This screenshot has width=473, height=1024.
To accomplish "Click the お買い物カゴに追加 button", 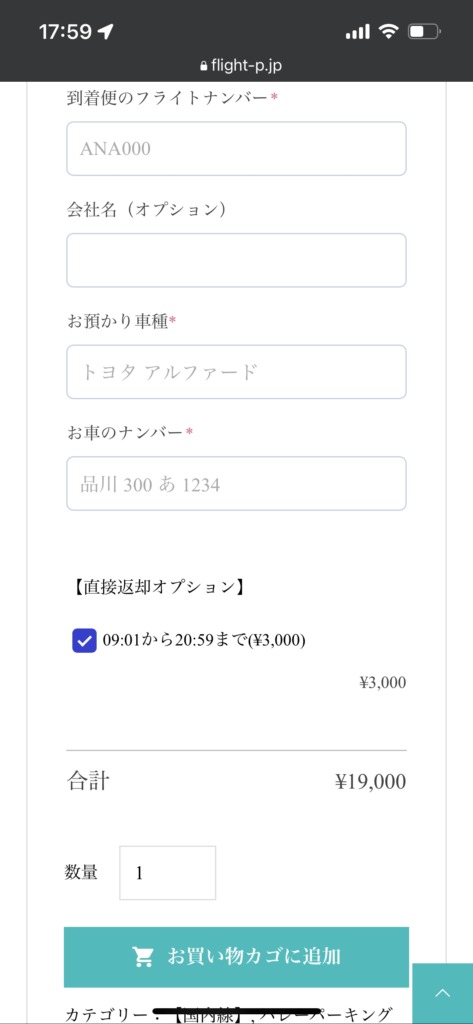I will (x=236, y=957).
